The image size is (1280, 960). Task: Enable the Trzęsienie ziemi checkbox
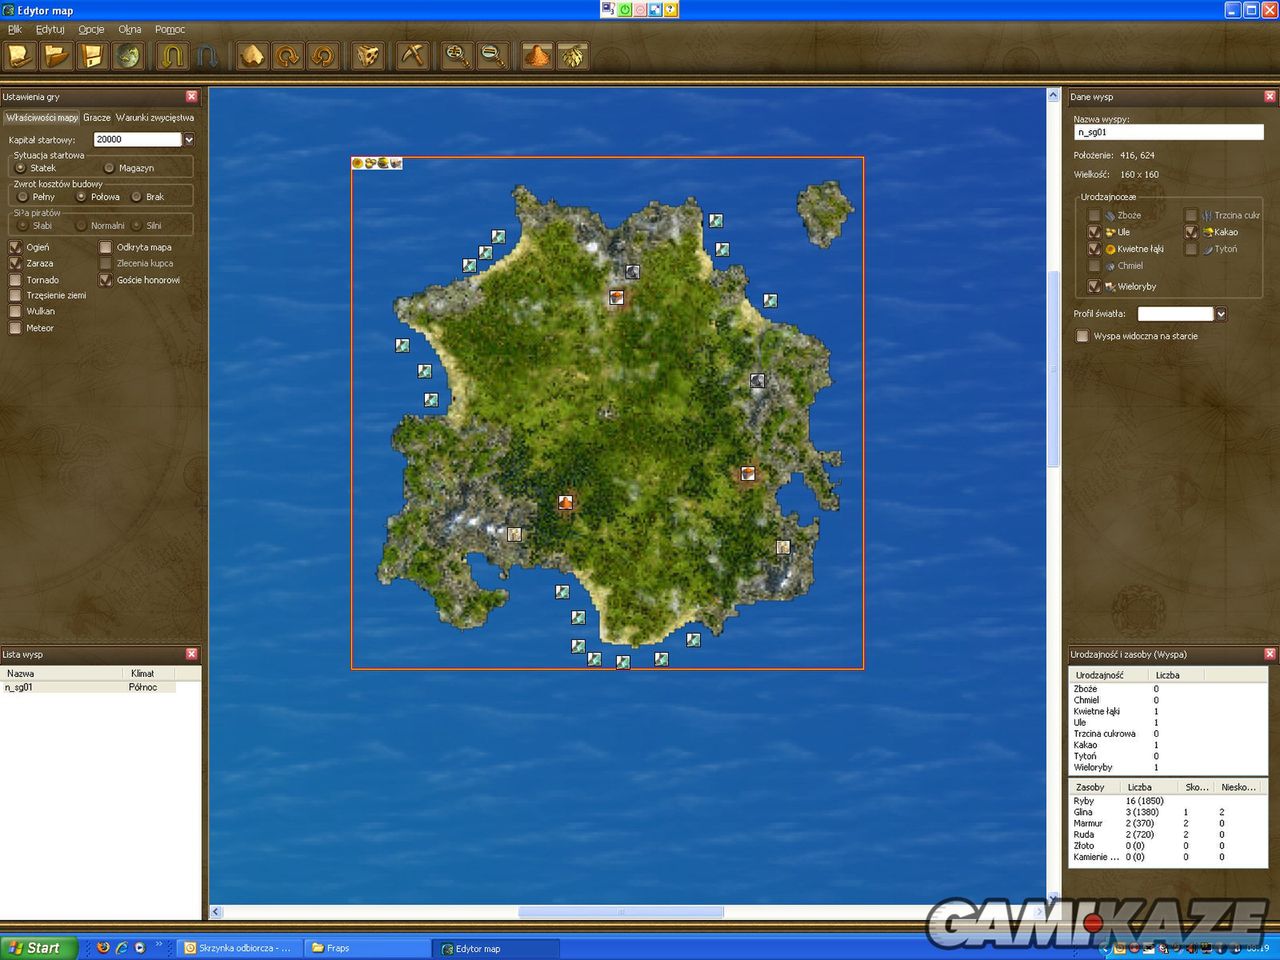tap(15, 295)
